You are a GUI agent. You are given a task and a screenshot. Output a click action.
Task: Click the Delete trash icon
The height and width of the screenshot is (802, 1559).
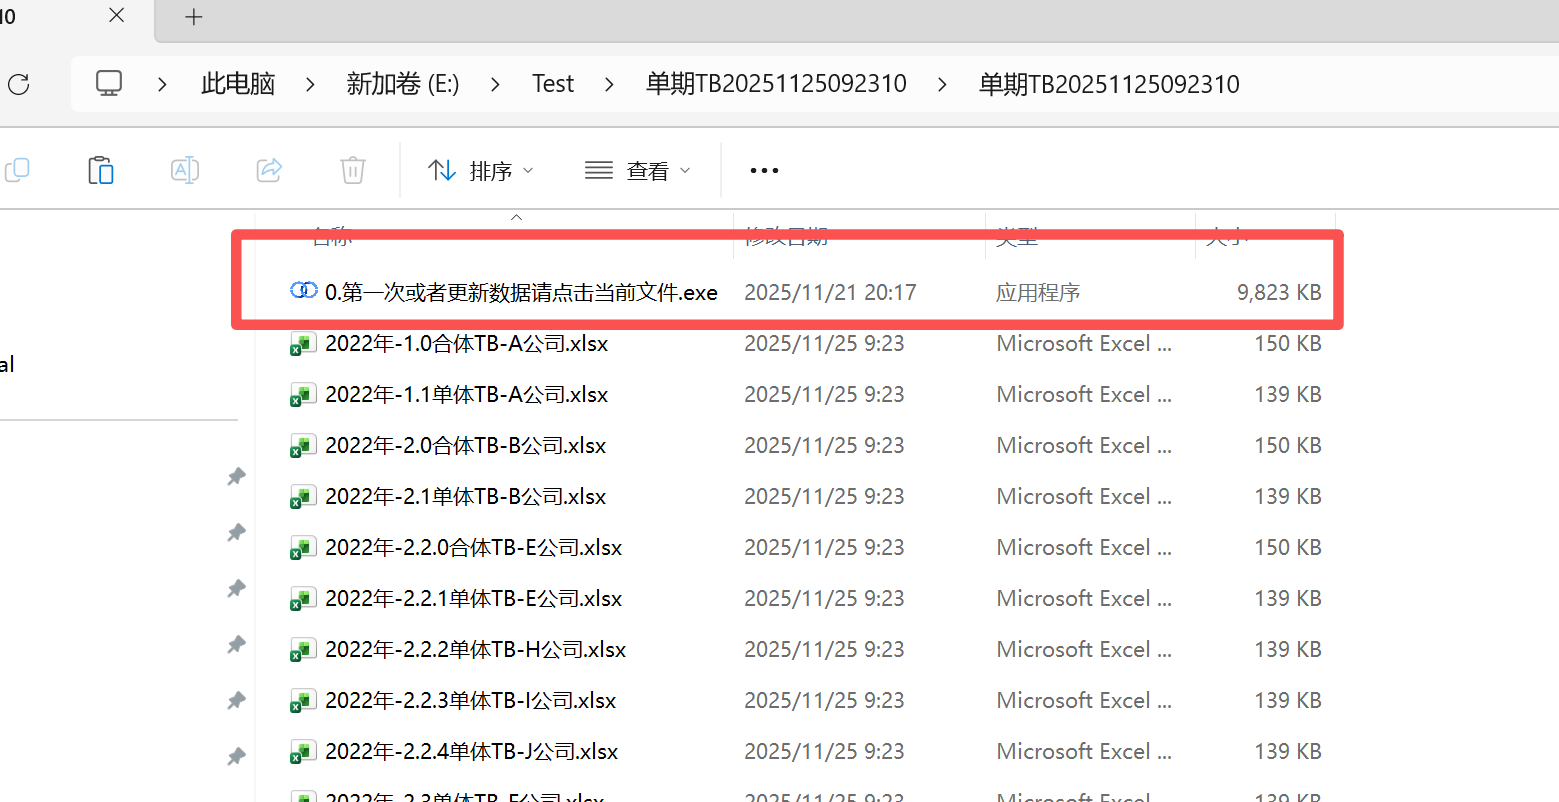coord(352,170)
